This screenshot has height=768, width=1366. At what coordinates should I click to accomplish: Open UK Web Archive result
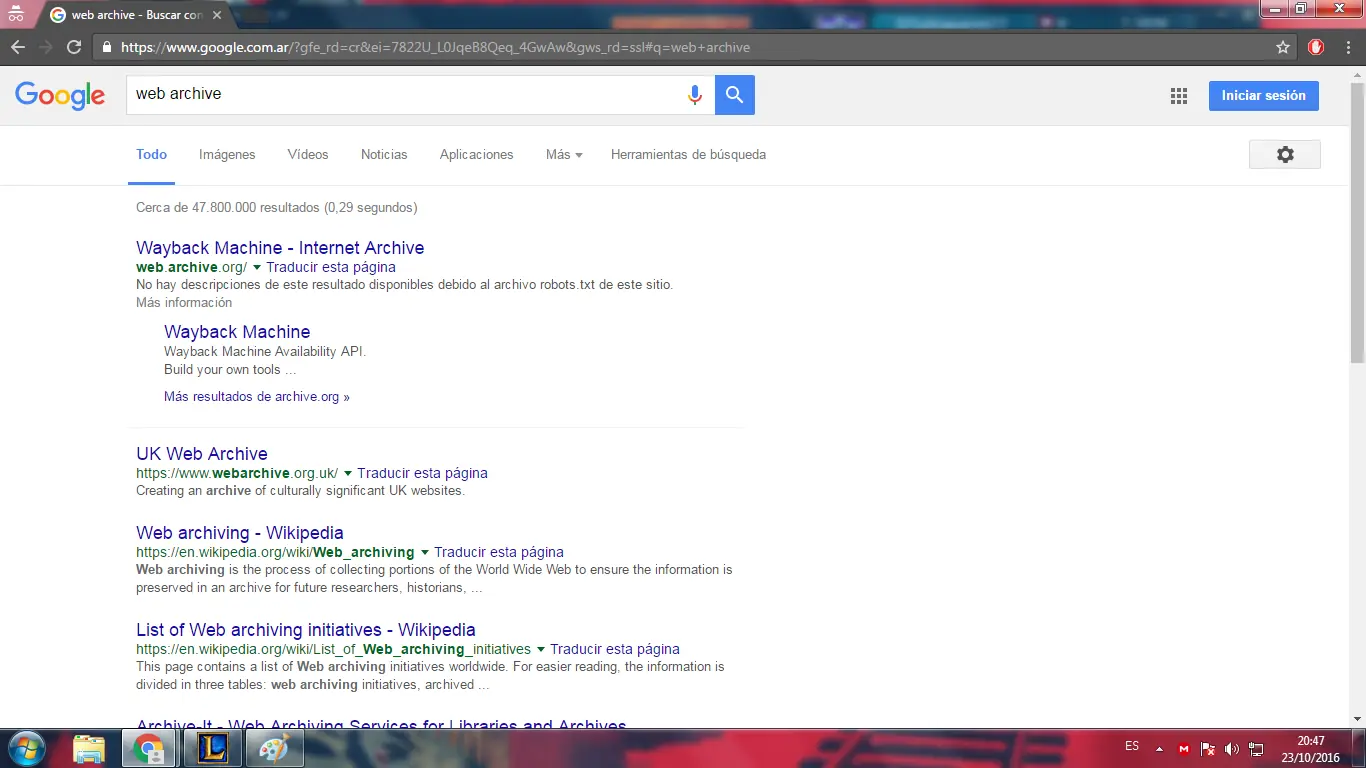202,454
